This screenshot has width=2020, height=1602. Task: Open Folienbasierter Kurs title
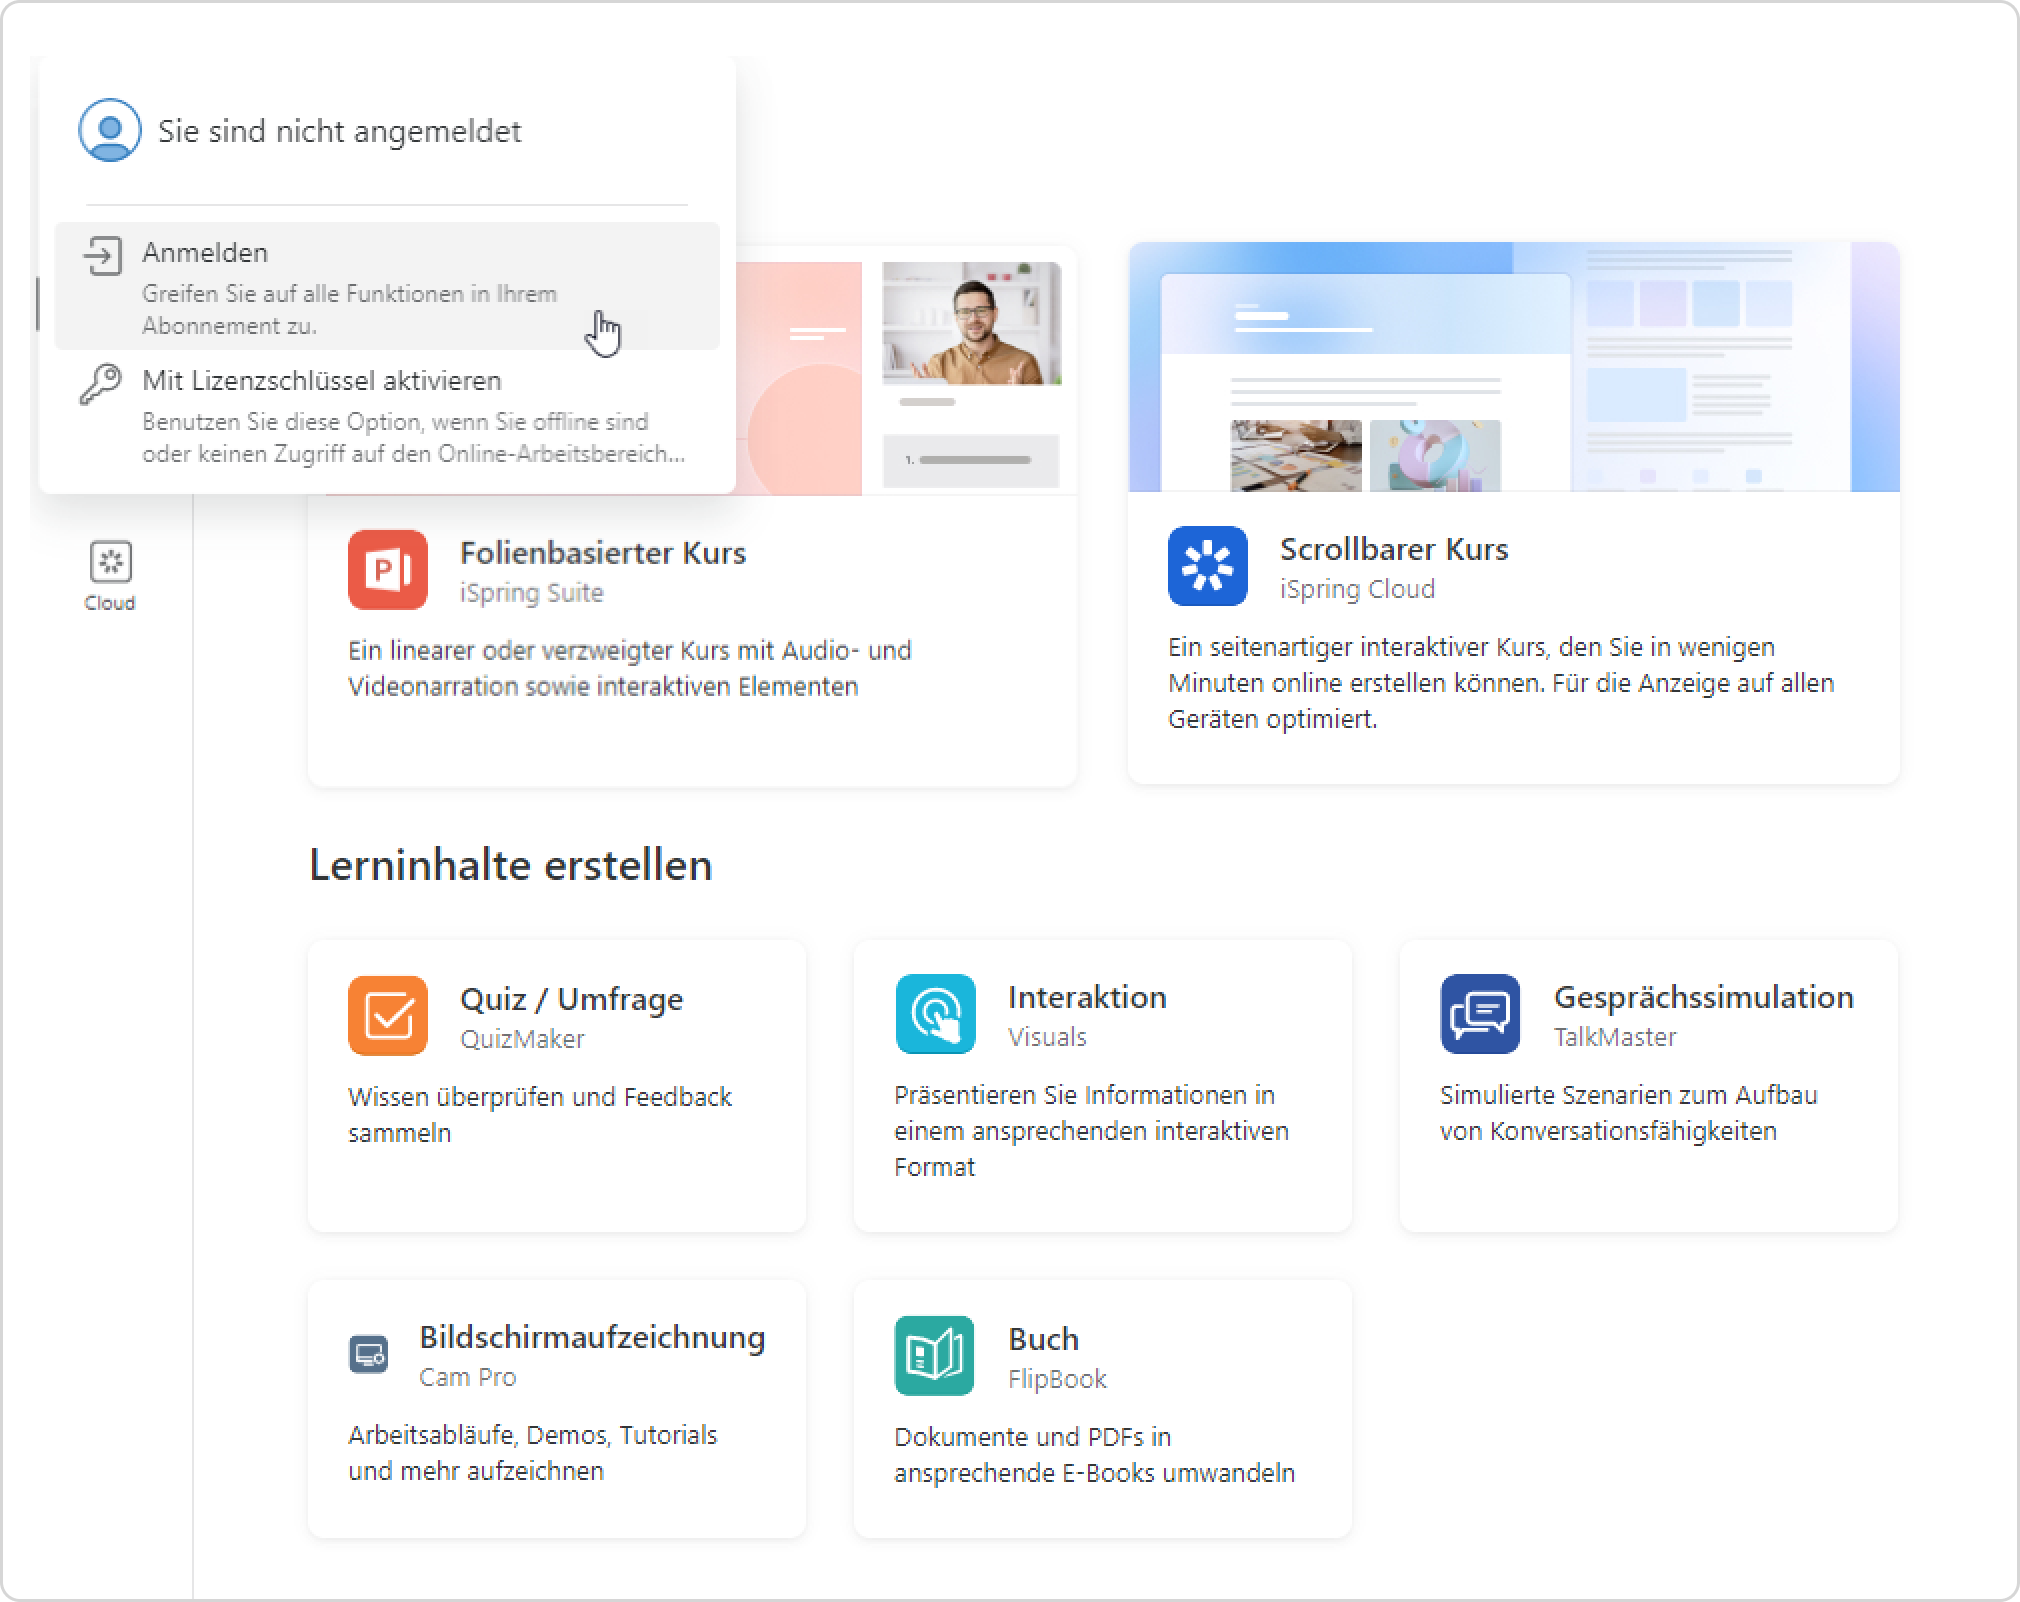(x=602, y=552)
